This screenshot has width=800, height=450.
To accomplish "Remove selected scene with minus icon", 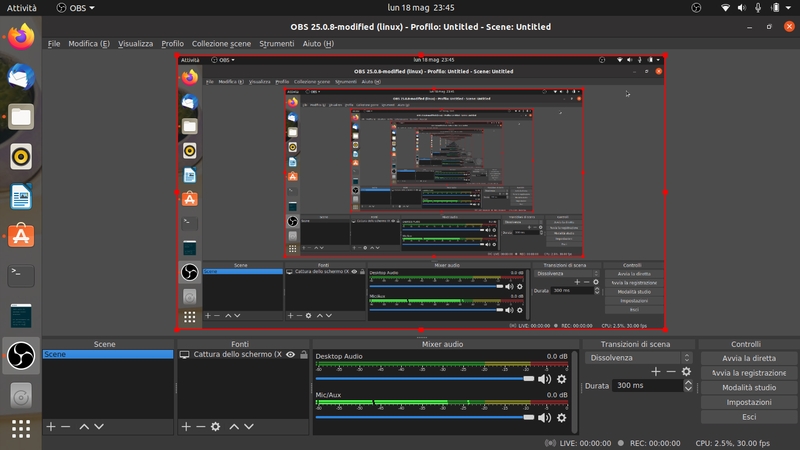I will [66, 427].
